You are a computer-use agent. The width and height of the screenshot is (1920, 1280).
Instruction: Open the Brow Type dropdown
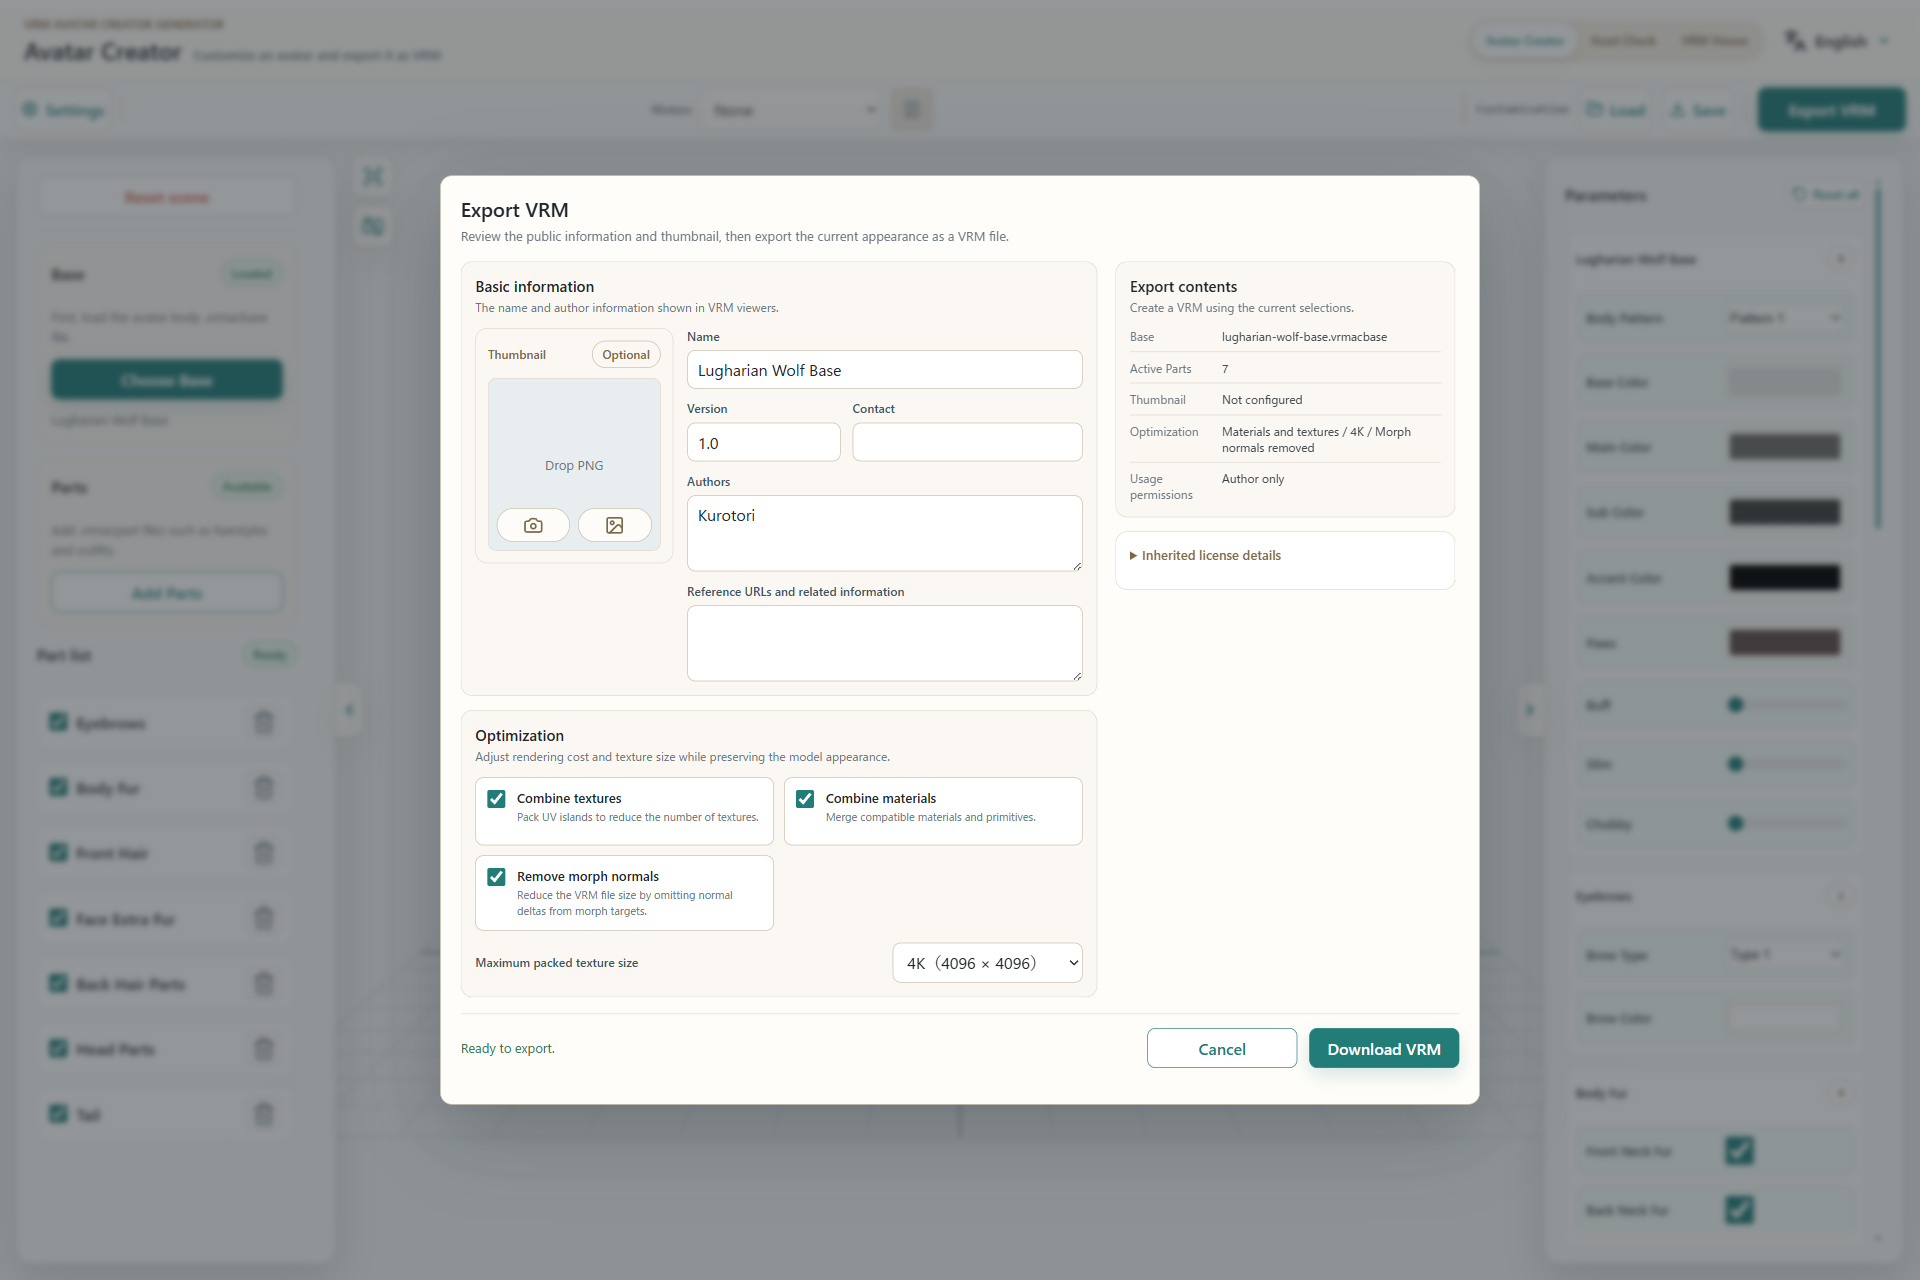pos(1785,955)
